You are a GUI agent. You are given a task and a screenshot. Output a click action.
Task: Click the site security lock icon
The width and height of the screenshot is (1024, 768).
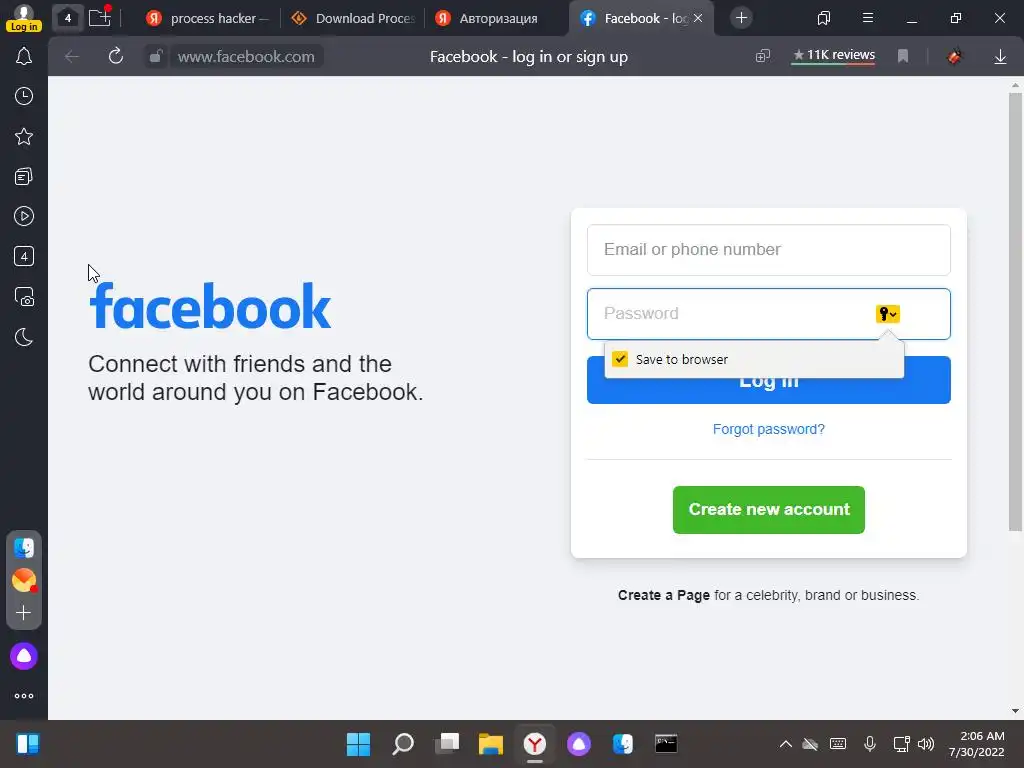coord(155,56)
